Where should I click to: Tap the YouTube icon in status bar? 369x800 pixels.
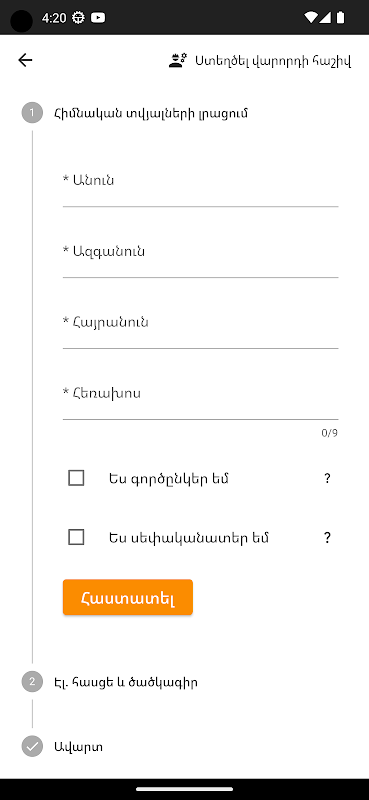click(x=98, y=18)
